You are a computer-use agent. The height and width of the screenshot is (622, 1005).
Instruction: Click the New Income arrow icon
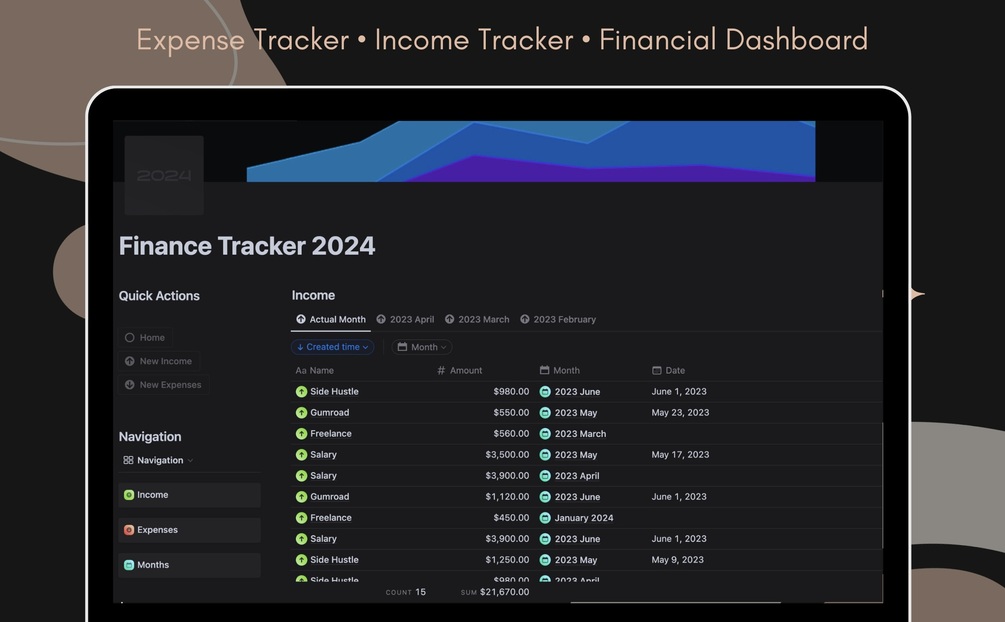[x=129, y=361]
